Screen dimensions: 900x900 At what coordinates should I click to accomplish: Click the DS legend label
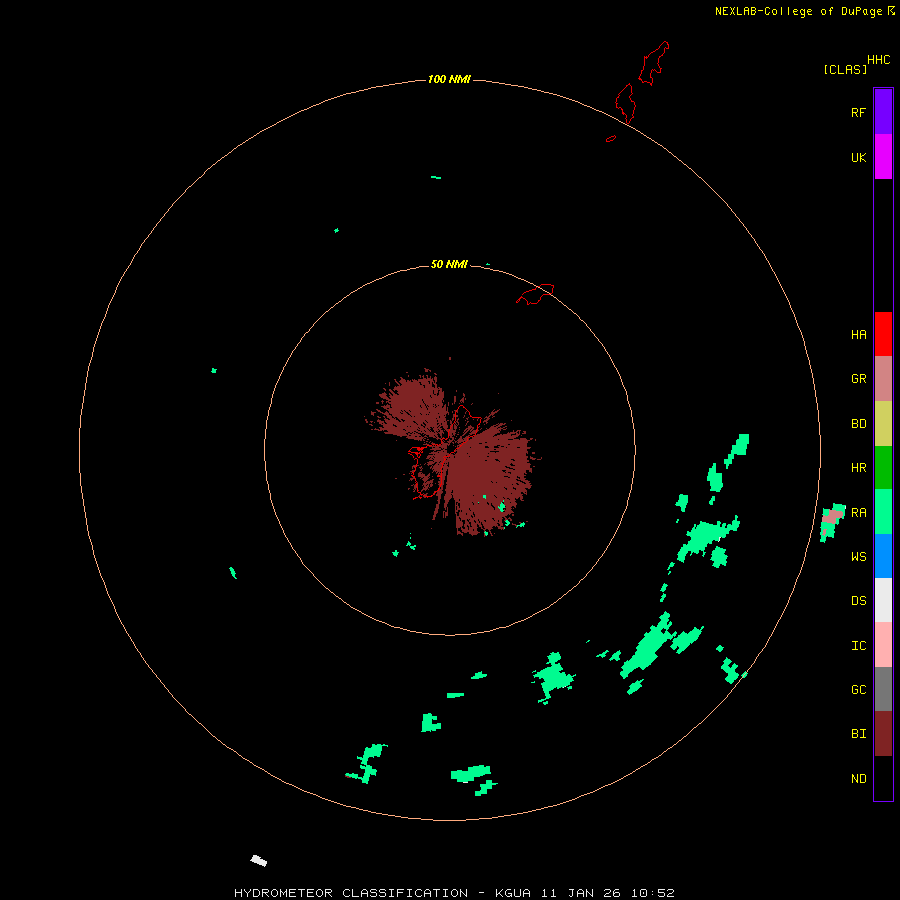(x=858, y=601)
